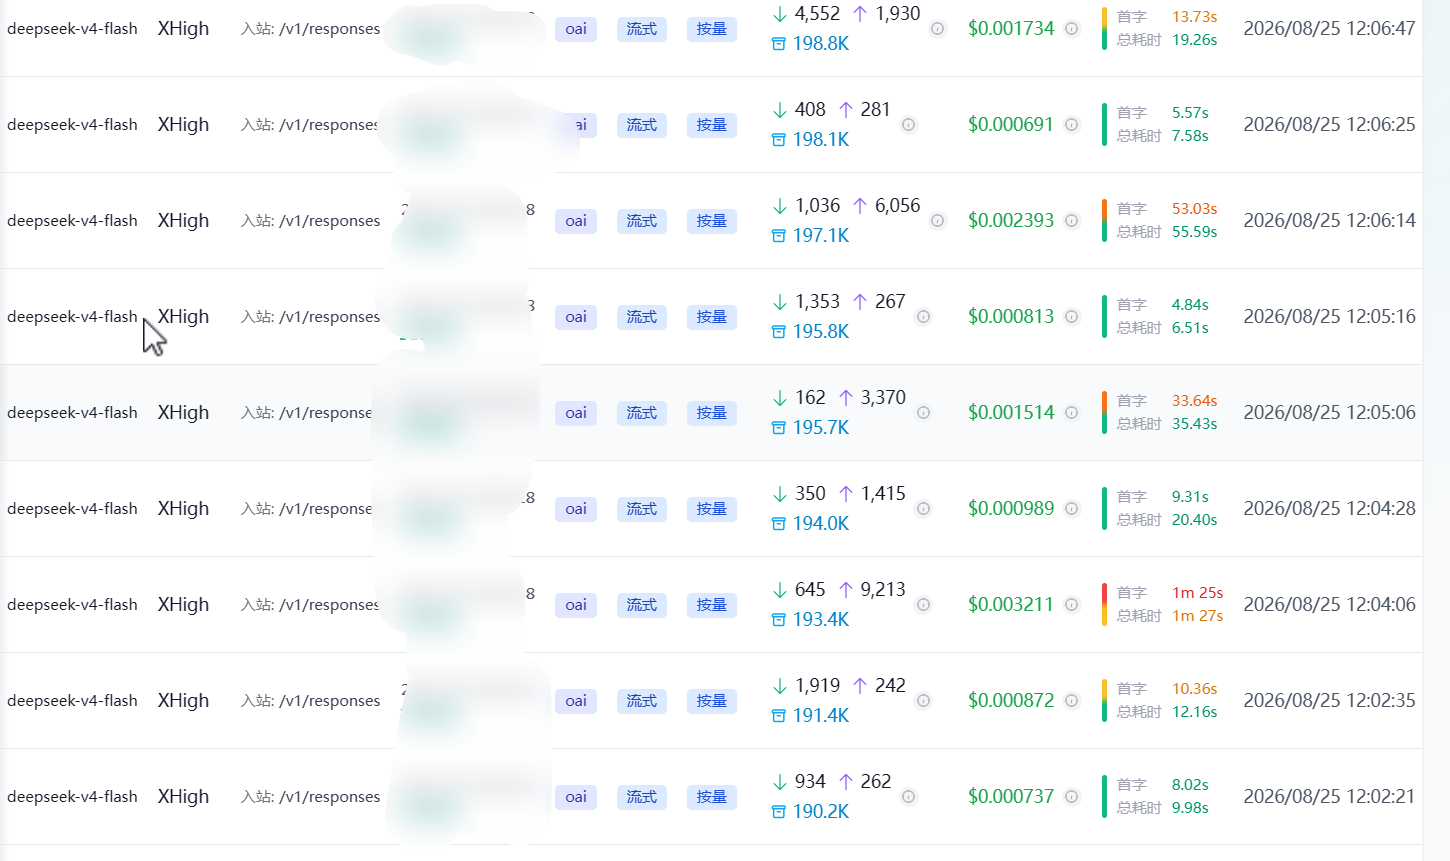Click the 按量 tag in the 12:06:14 row
The height and width of the screenshot is (861, 1450).
coord(712,221)
